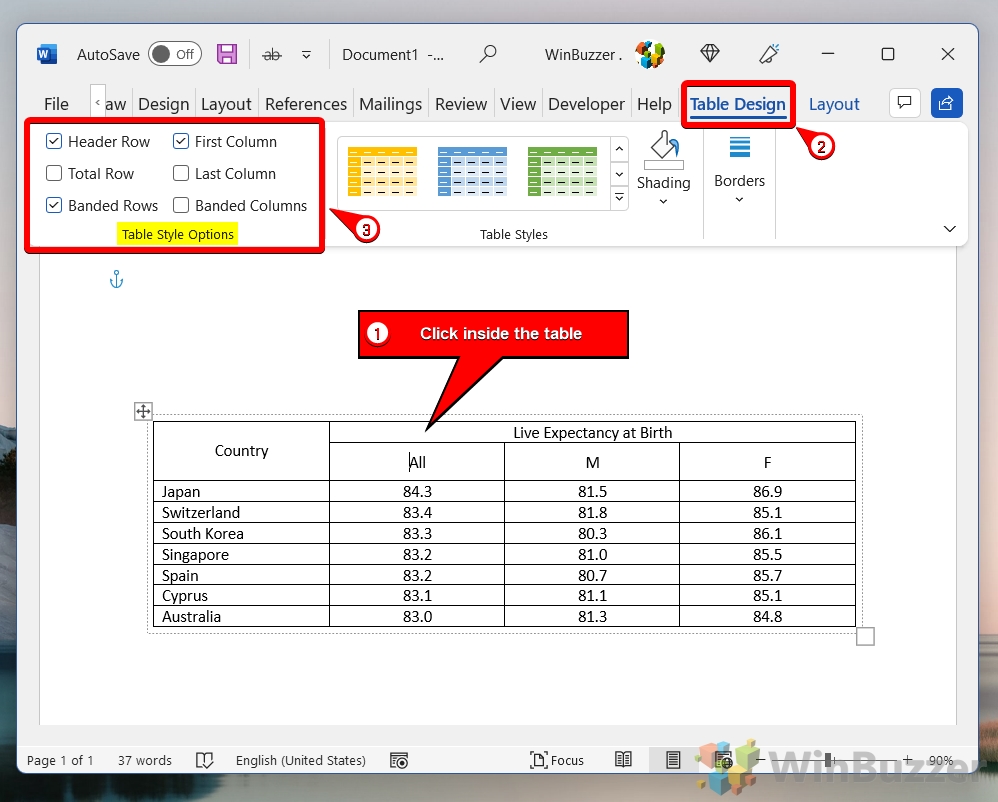Click the blue Share button
The image size is (998, 802).
(x=946, y=102)
